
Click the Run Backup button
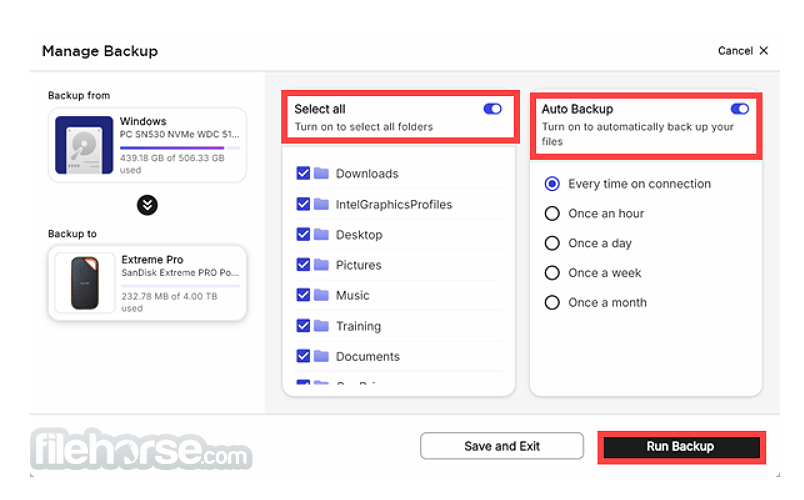[681, 447]
